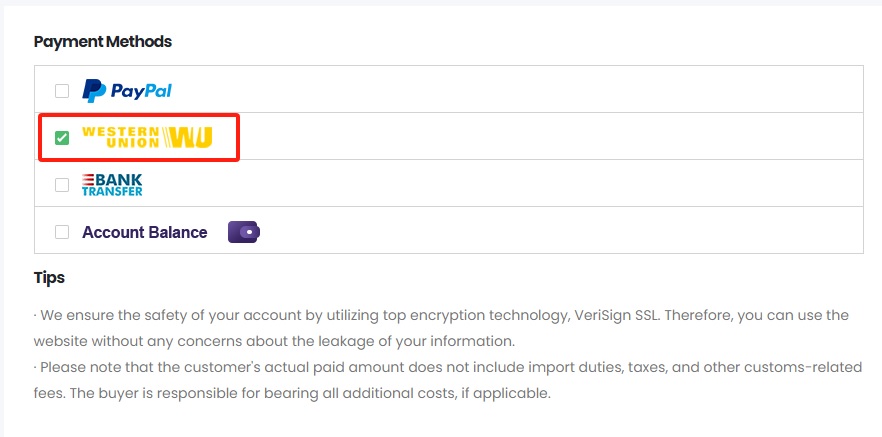The image size is (882, 437).
Task: Uncheck the Western Union checkbox
Action: [x=62, y=138]
